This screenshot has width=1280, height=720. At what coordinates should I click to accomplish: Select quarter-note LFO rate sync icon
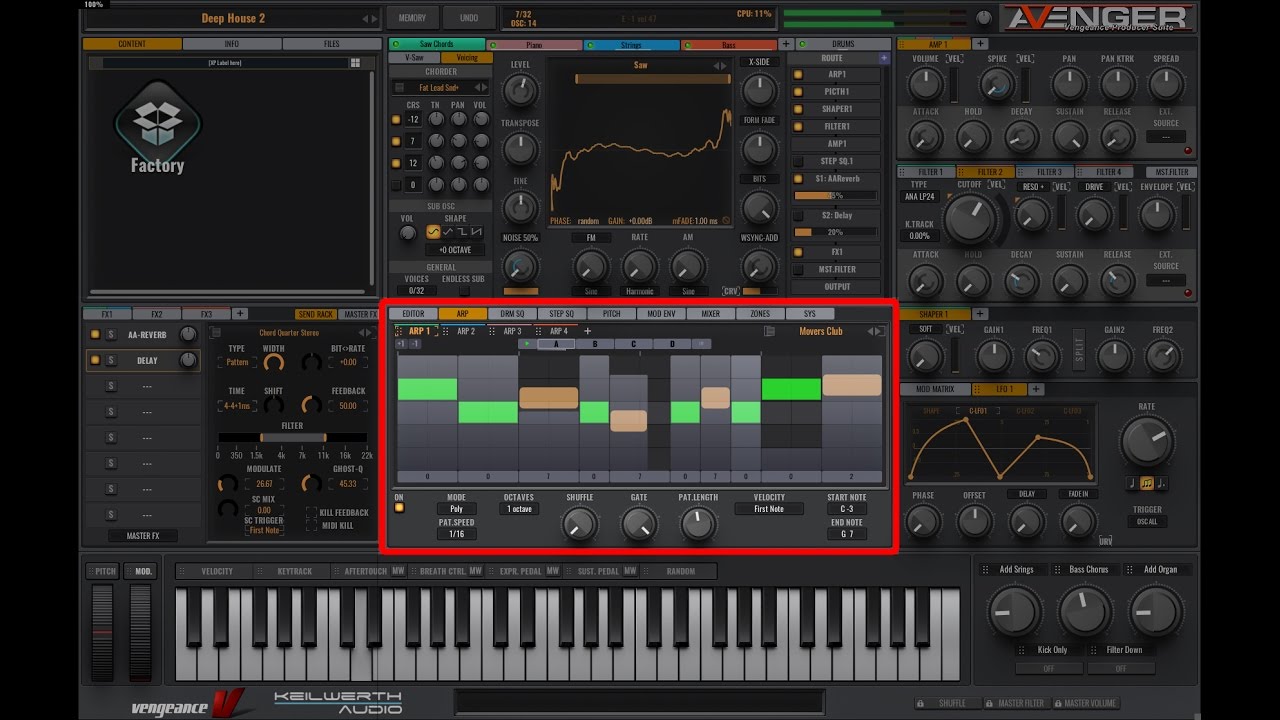1132,483
